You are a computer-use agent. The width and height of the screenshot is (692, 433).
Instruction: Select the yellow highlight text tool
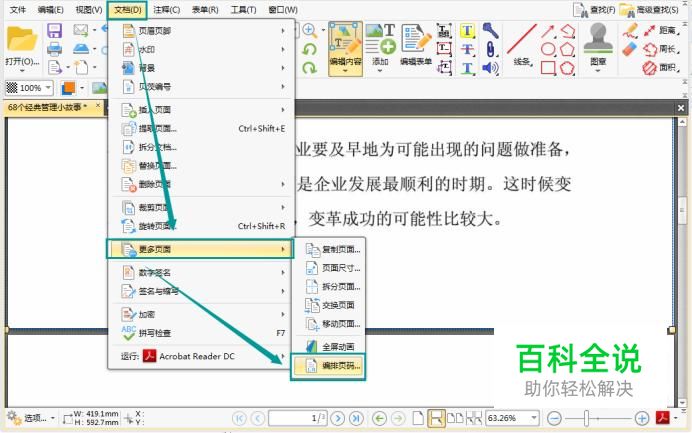(467, 30)
